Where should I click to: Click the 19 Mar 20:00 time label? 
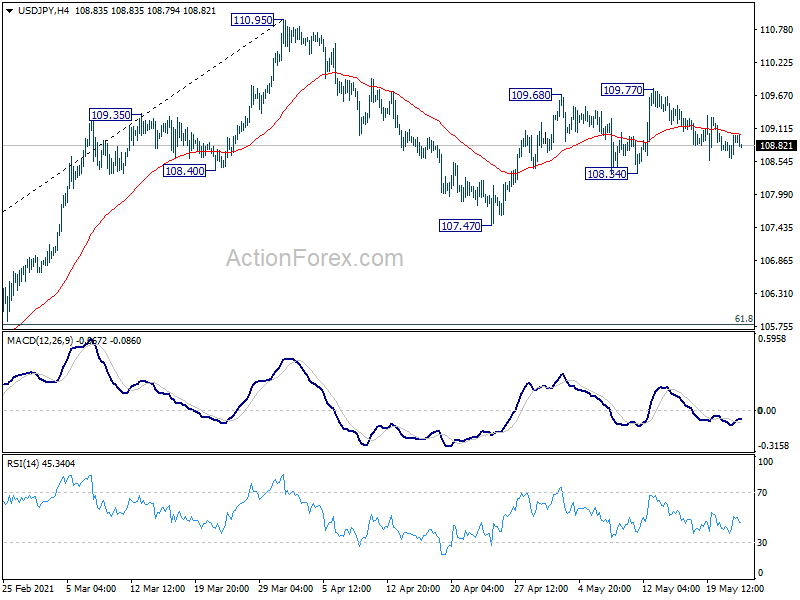coord(221,589)
